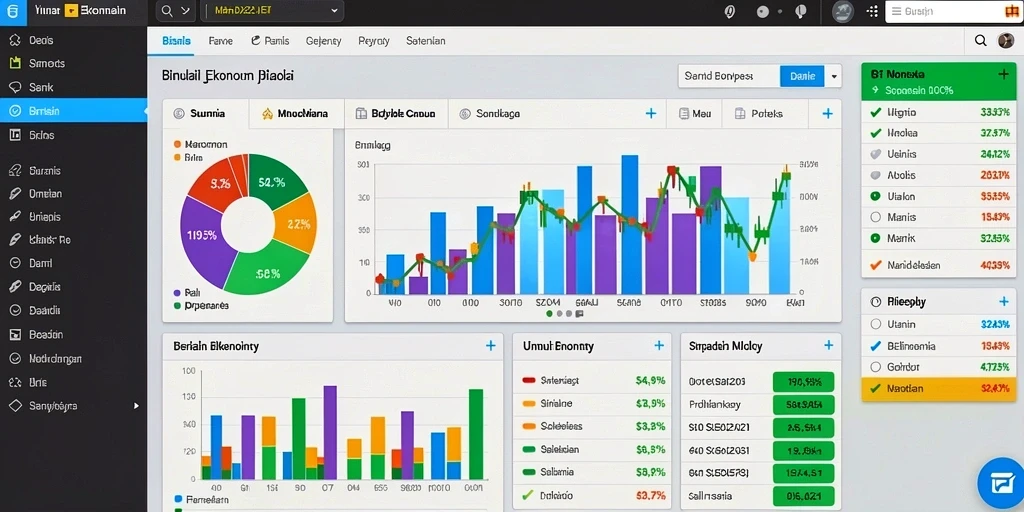Toggle the Manis radio circle in the right list
The width and height of the screenshot is (1024, 512).
tap(876, 217)
